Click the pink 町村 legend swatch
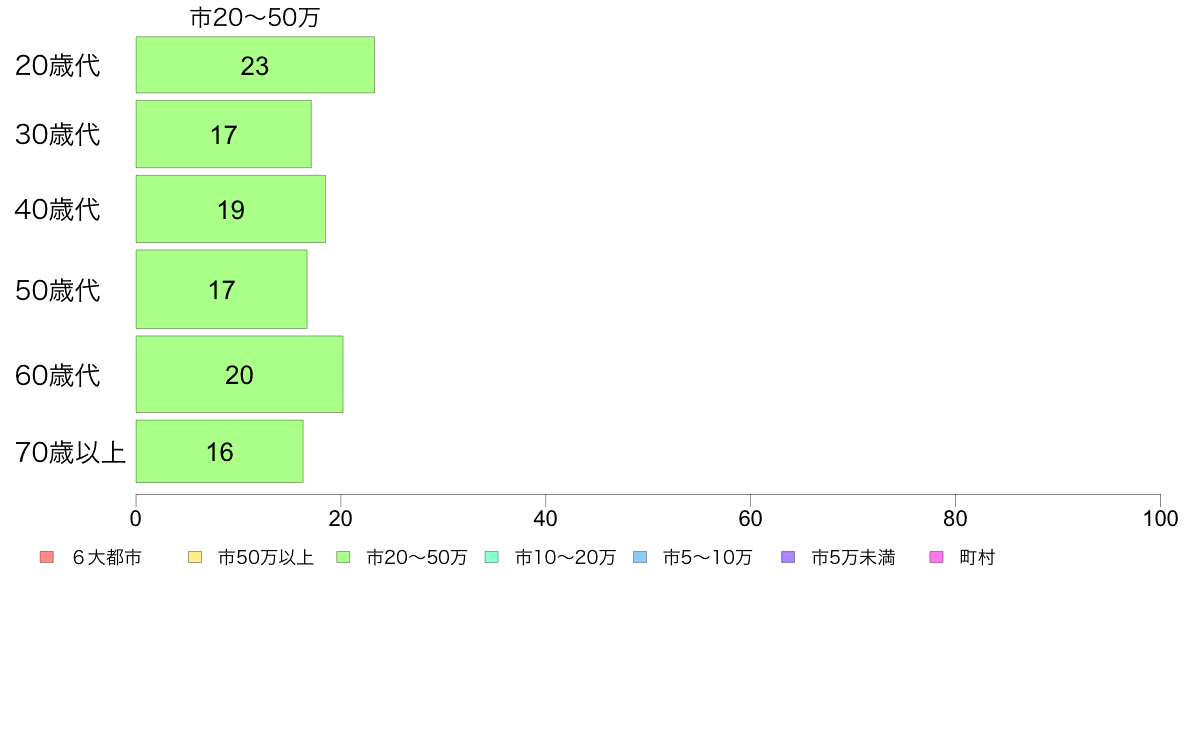Image resolution: width=1188 pixels, height=736 pixels. point(936,557)
